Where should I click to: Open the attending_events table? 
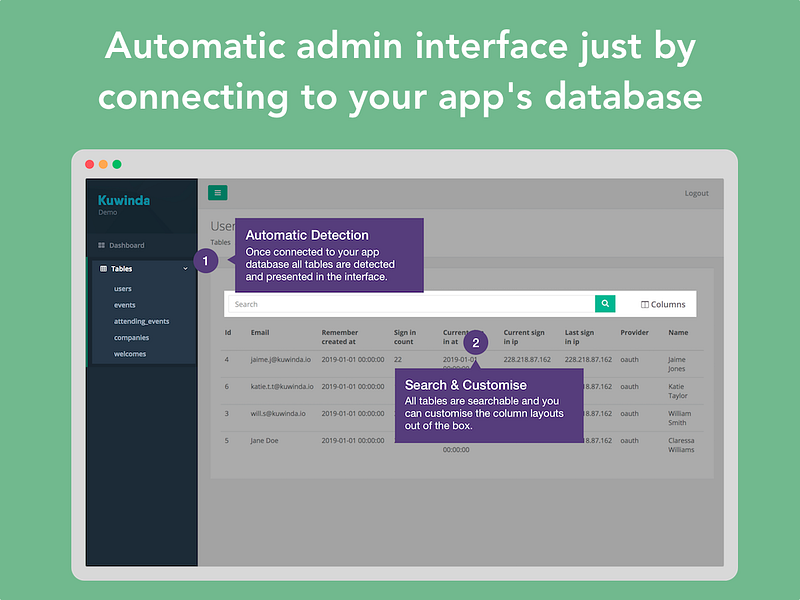141,321
